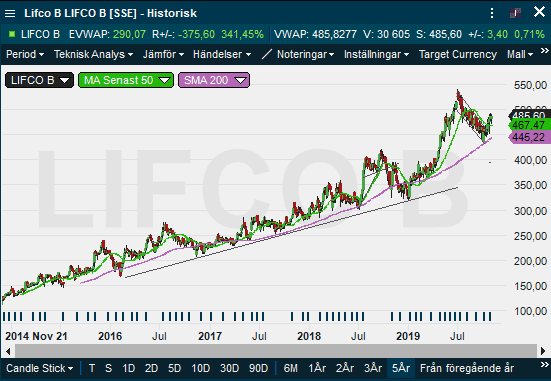Click the 2017 label on the time axis

pos(210,336)
